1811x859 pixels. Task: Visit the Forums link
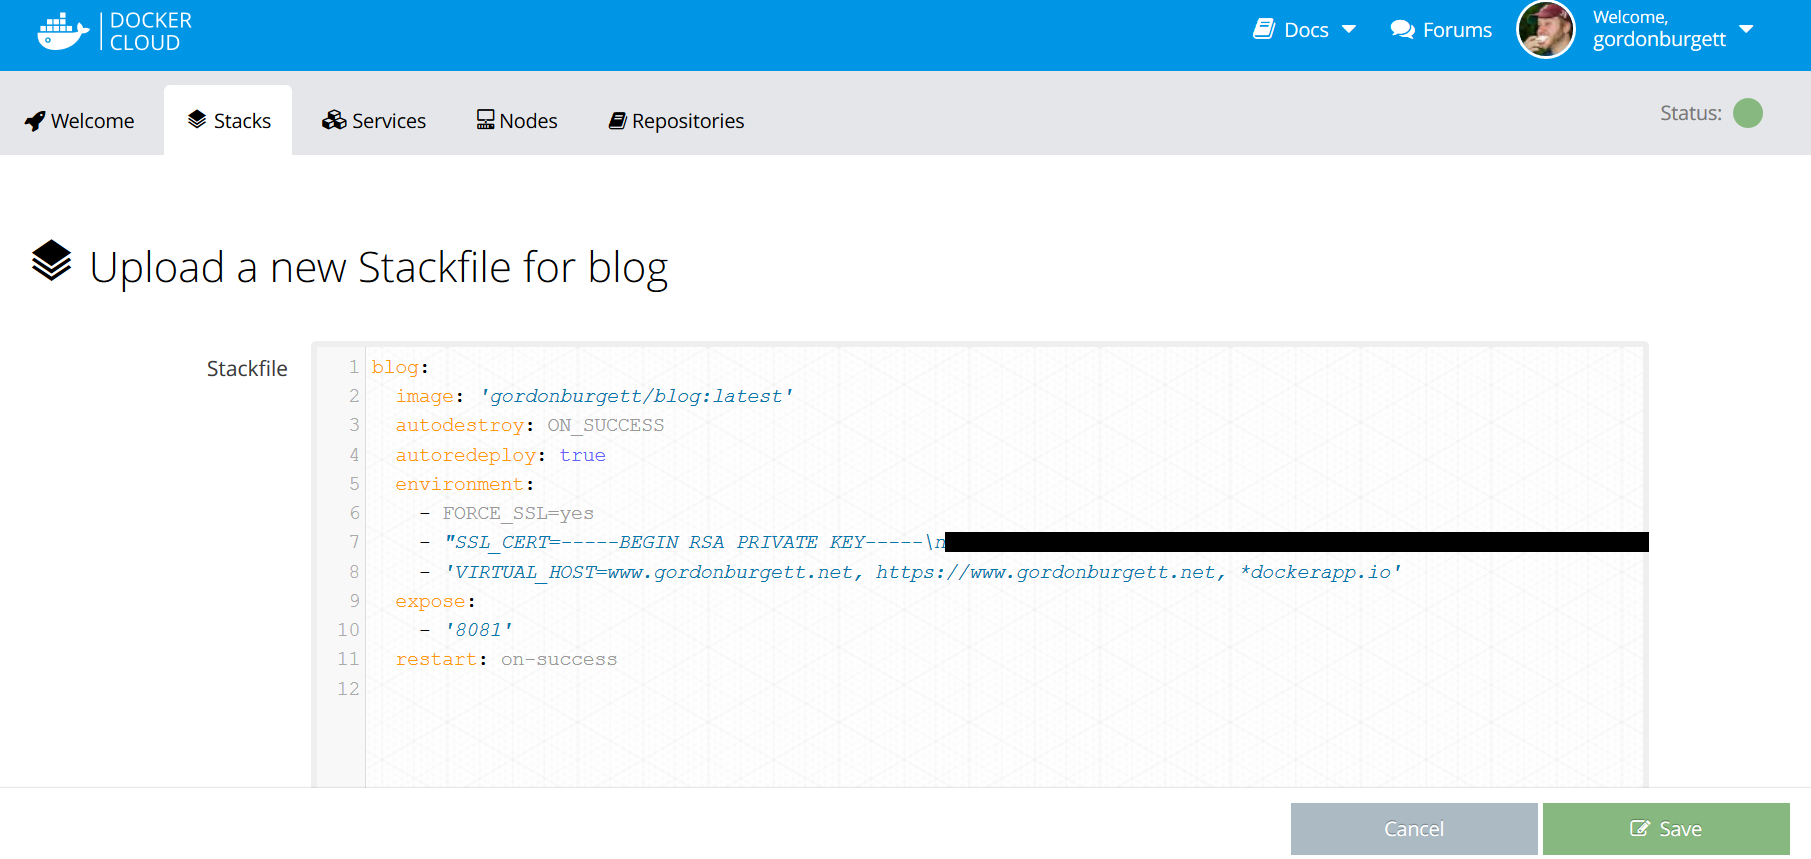coord(1441,30)
